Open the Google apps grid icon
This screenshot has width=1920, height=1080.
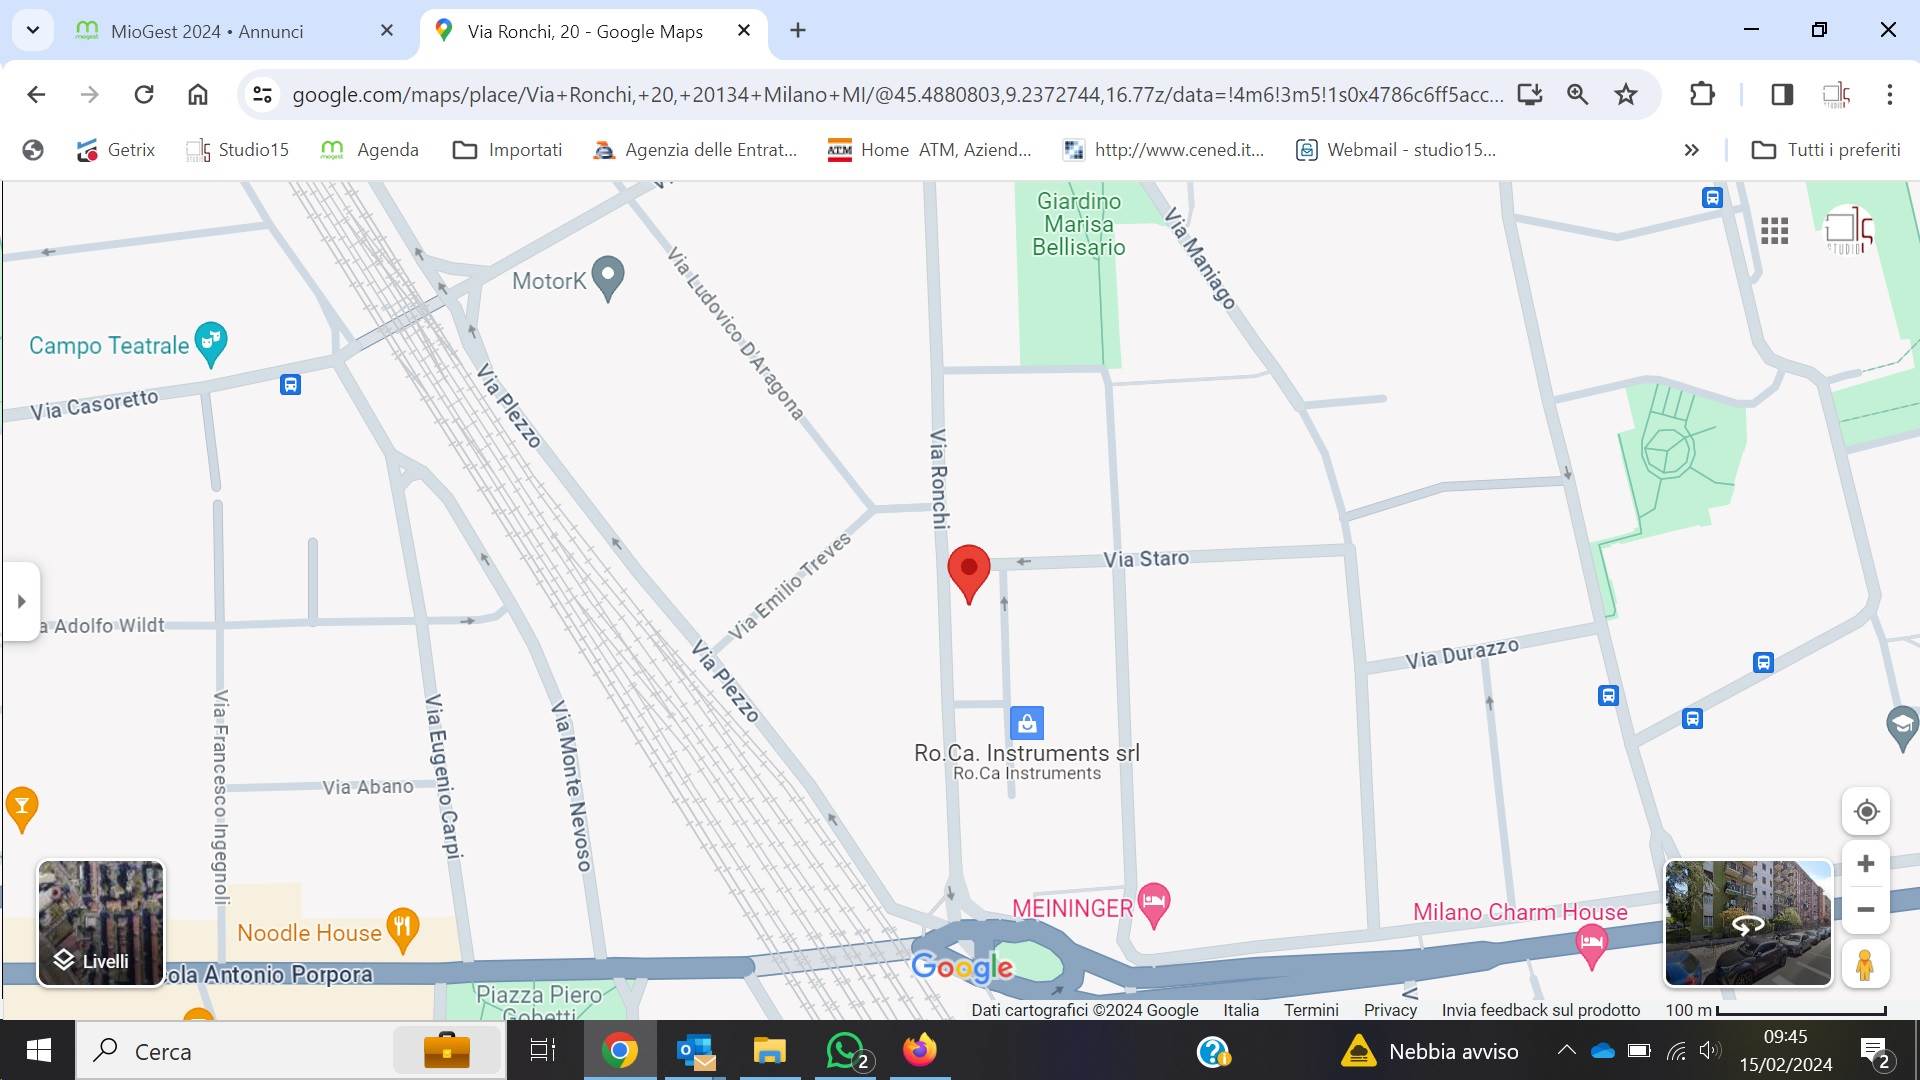pyautogui.click(x=1774, y=231)
